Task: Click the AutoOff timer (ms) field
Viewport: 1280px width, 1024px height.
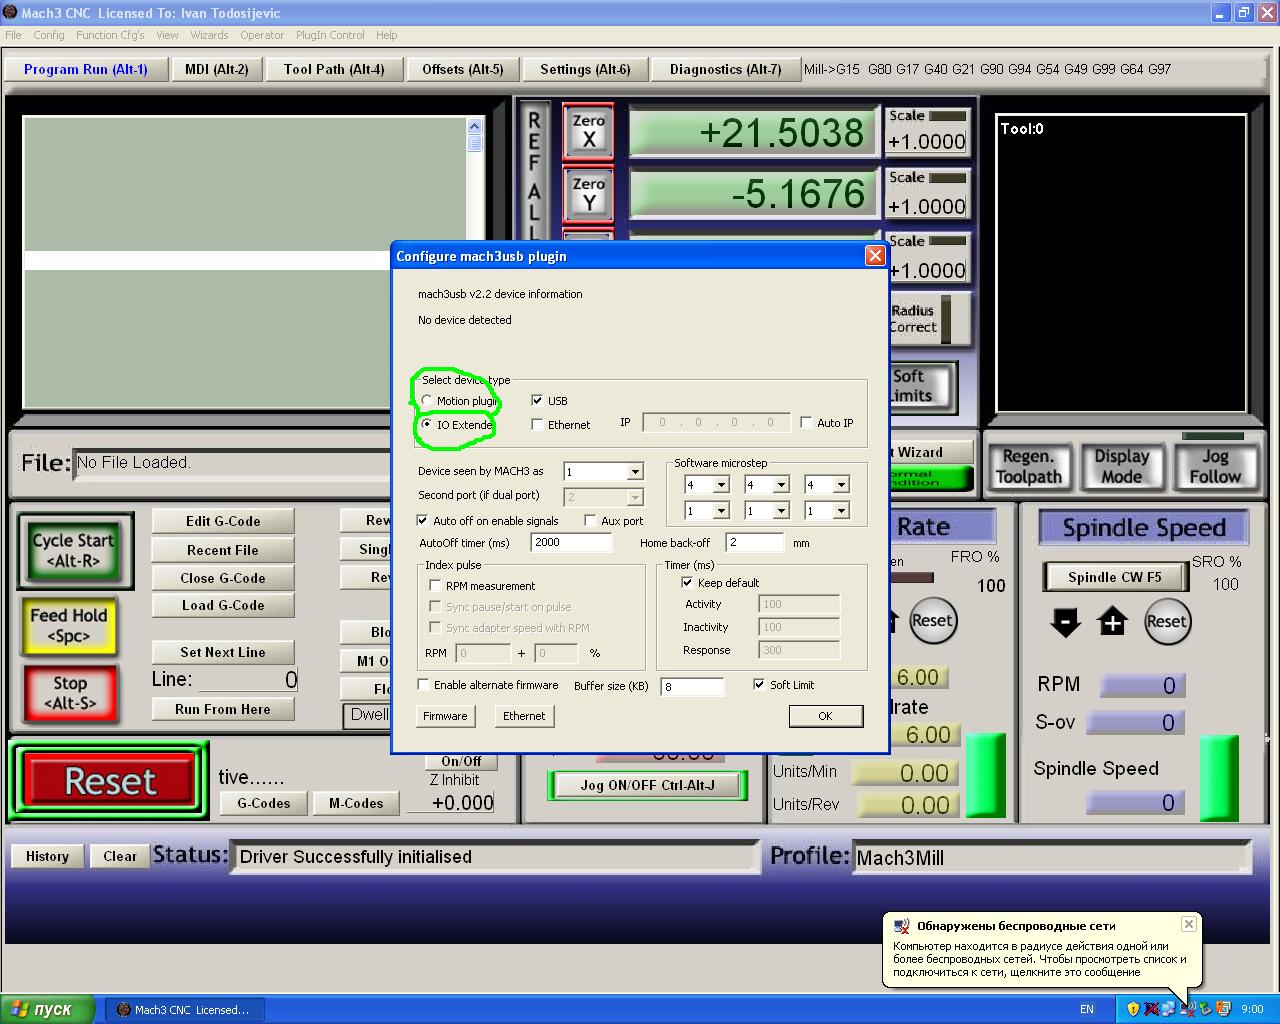Action: point(571,542)
